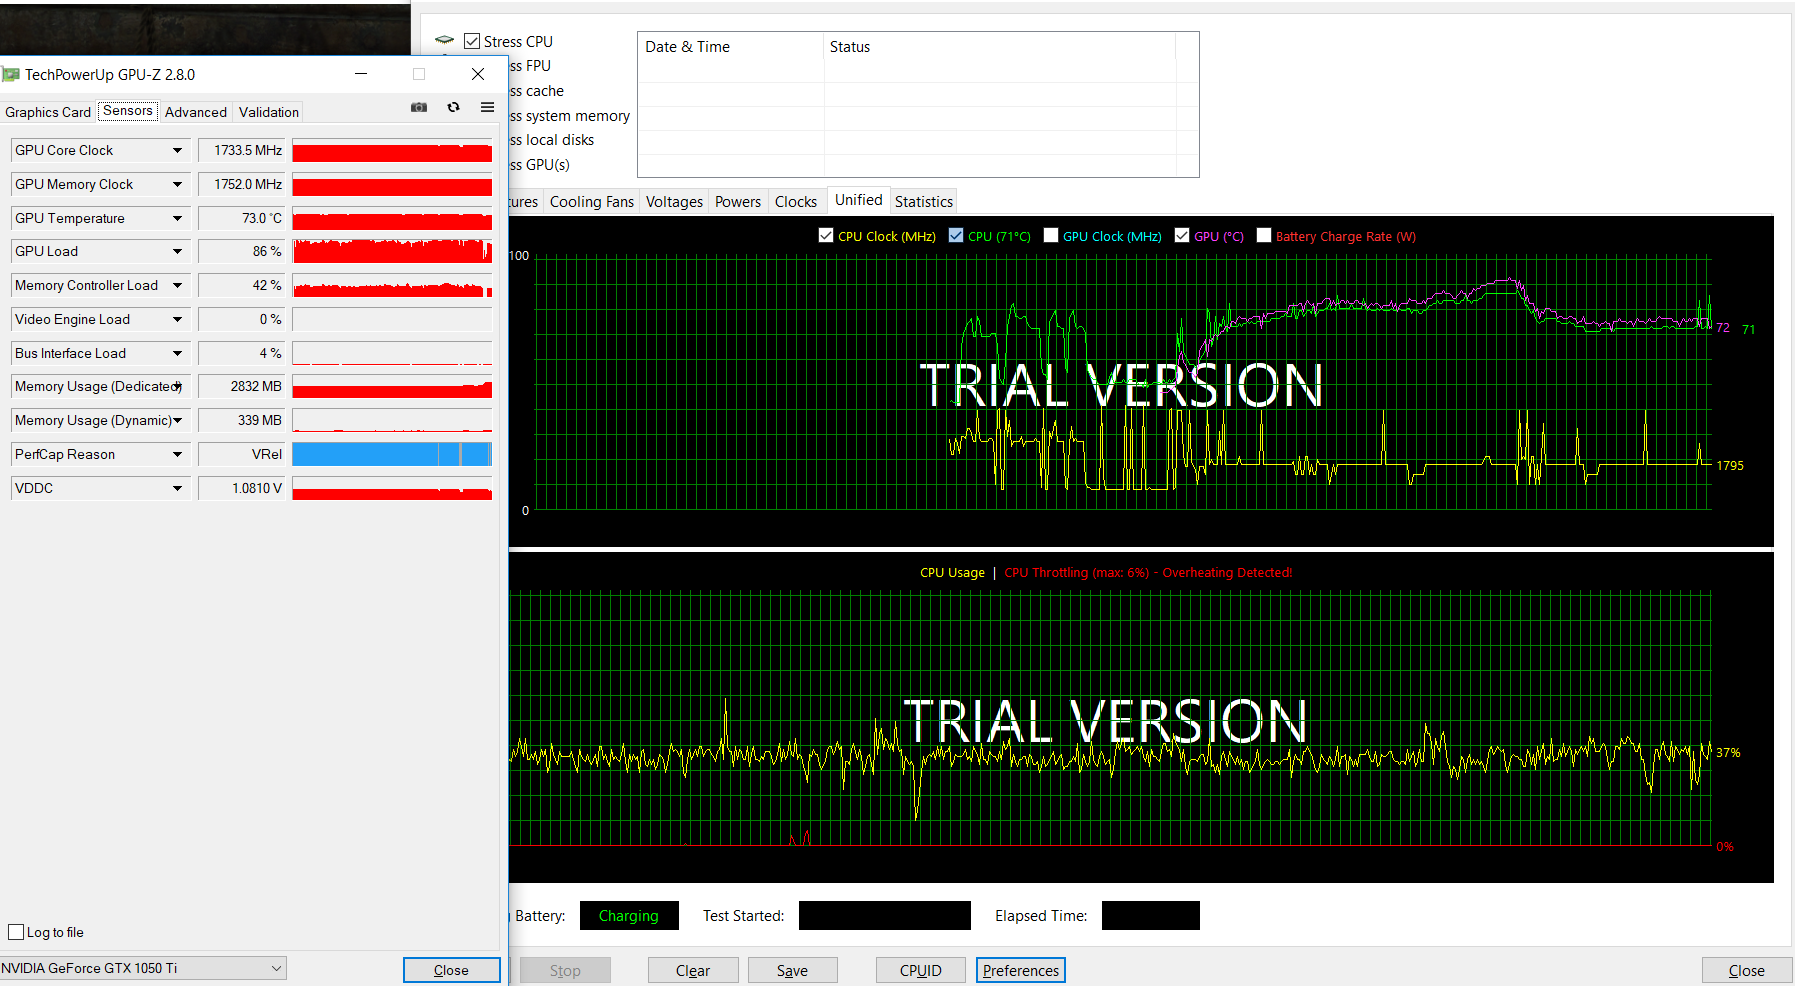Enable the GPU Clock (MHz) checkbox
Viewport: 1795px width, 986px height.
(x=1051, y=235)
